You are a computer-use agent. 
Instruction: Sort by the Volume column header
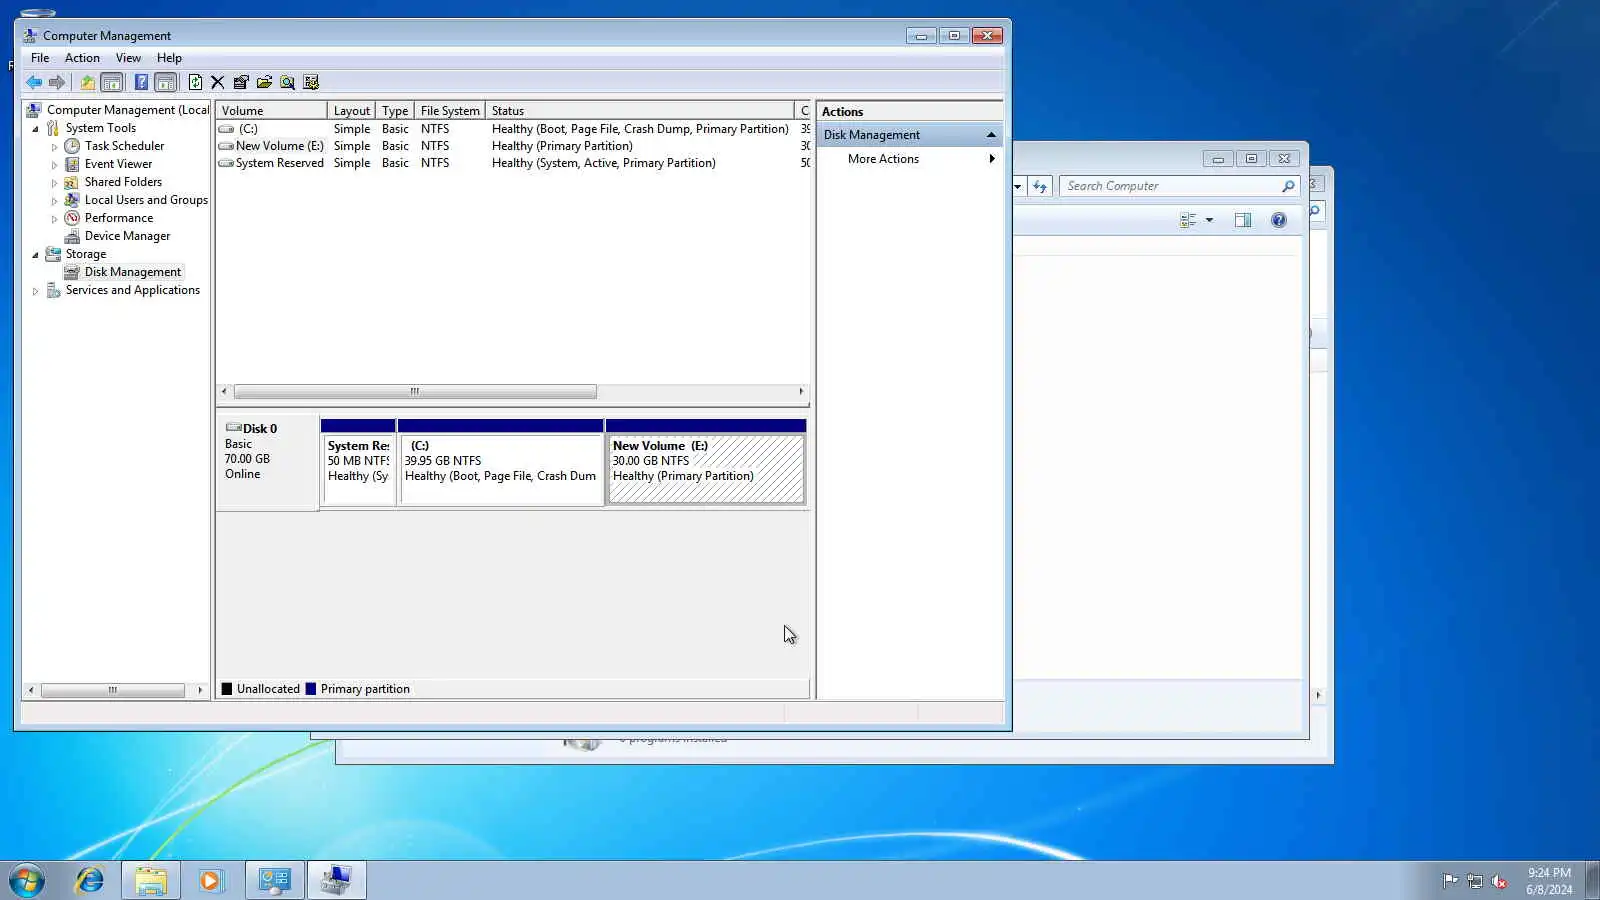click(271, 111)
